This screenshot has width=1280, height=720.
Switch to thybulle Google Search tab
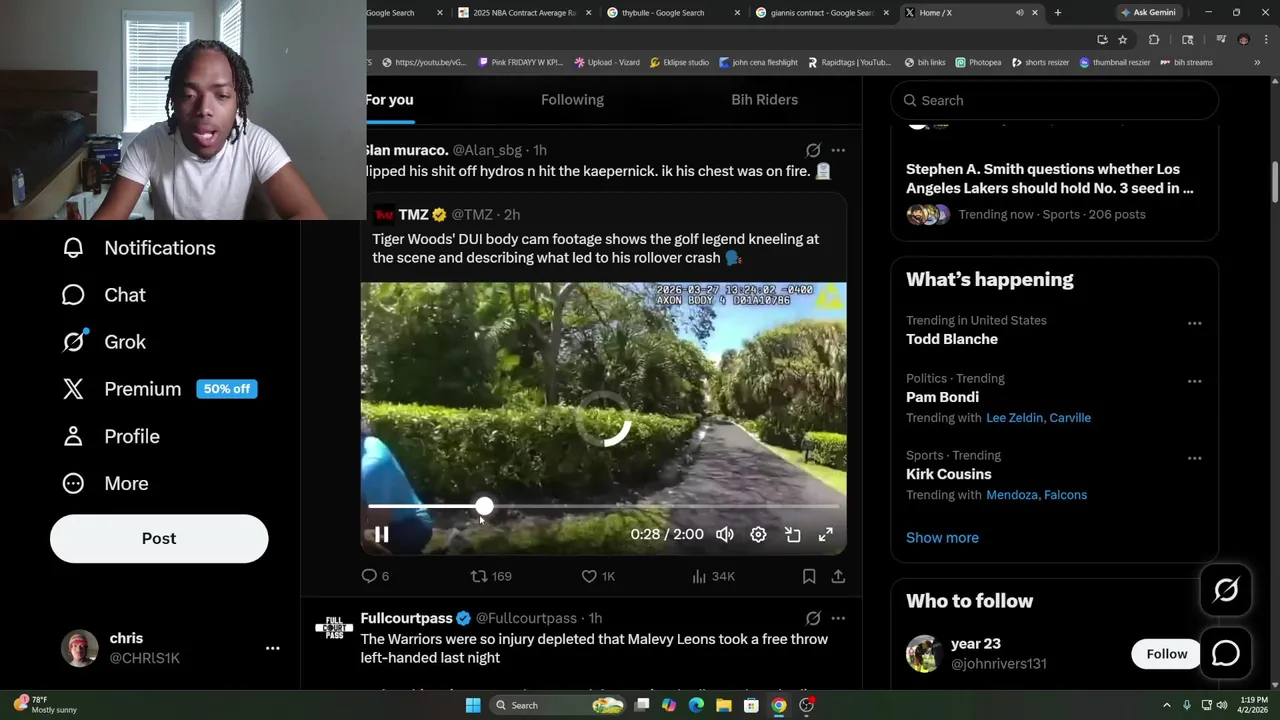pyautogui.click(x=672, y=13)
